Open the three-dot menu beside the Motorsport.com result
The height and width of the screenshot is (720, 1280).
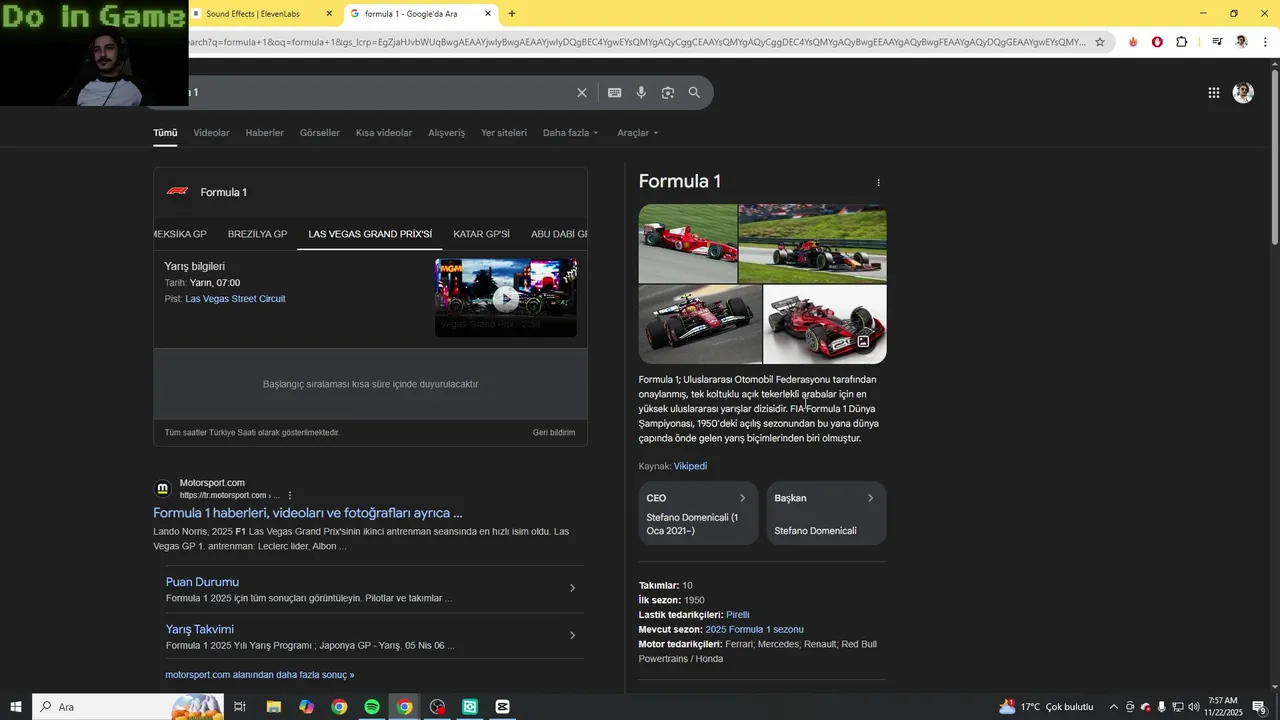(290, 495)
